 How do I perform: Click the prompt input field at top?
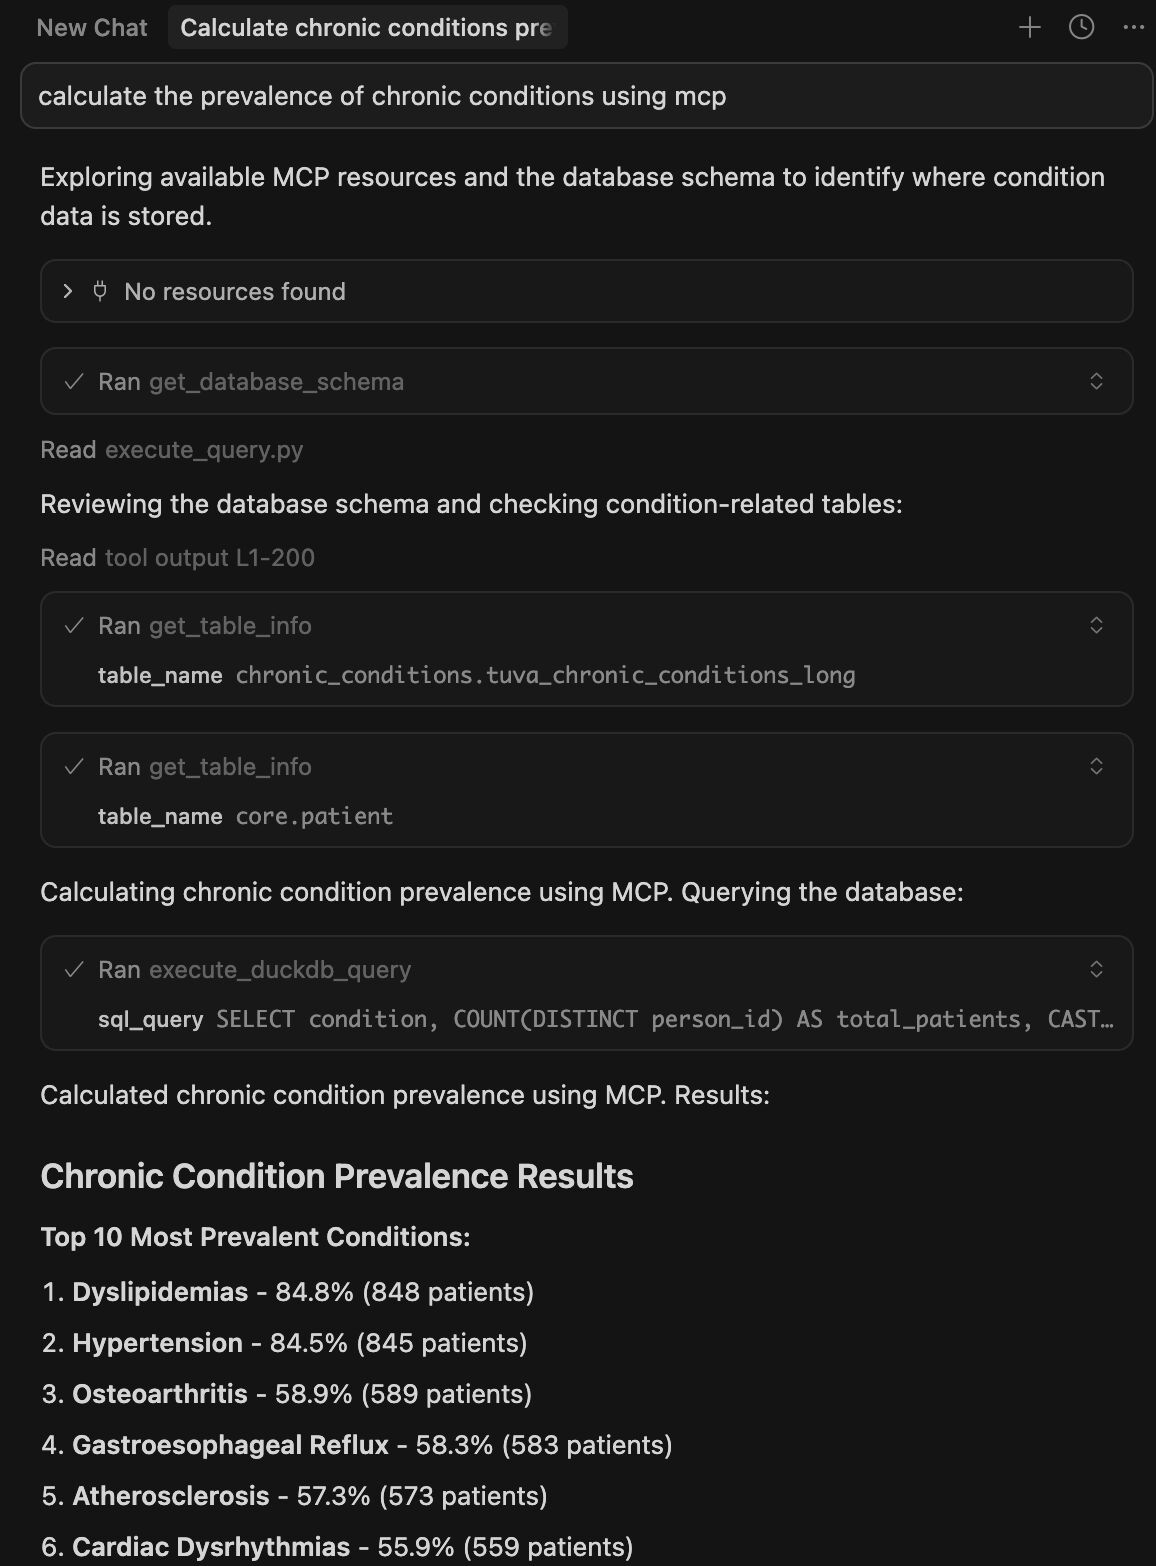(x=586, y=96)
